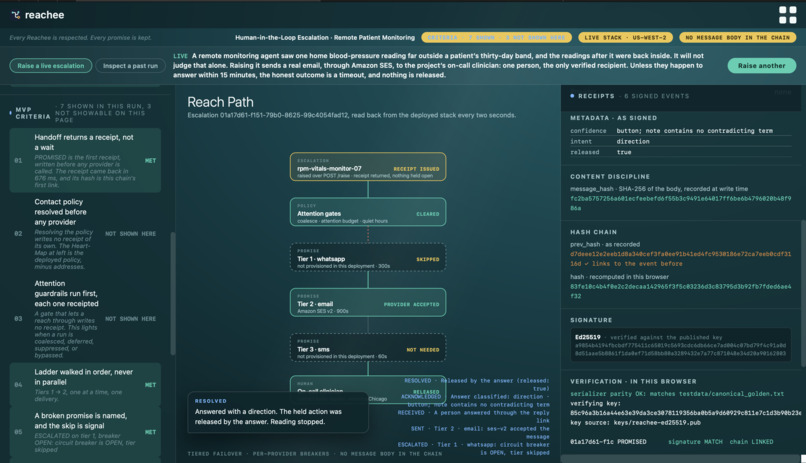Select the Tier 2 email node
Viewport: 806px width, 463px height.
pyautogui.click(x=368, y=302)
